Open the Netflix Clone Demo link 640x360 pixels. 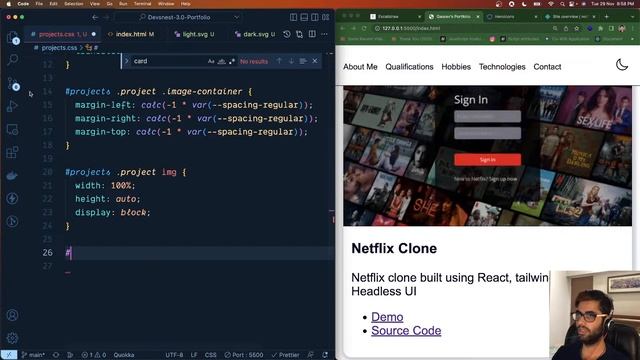pos(387,317)
